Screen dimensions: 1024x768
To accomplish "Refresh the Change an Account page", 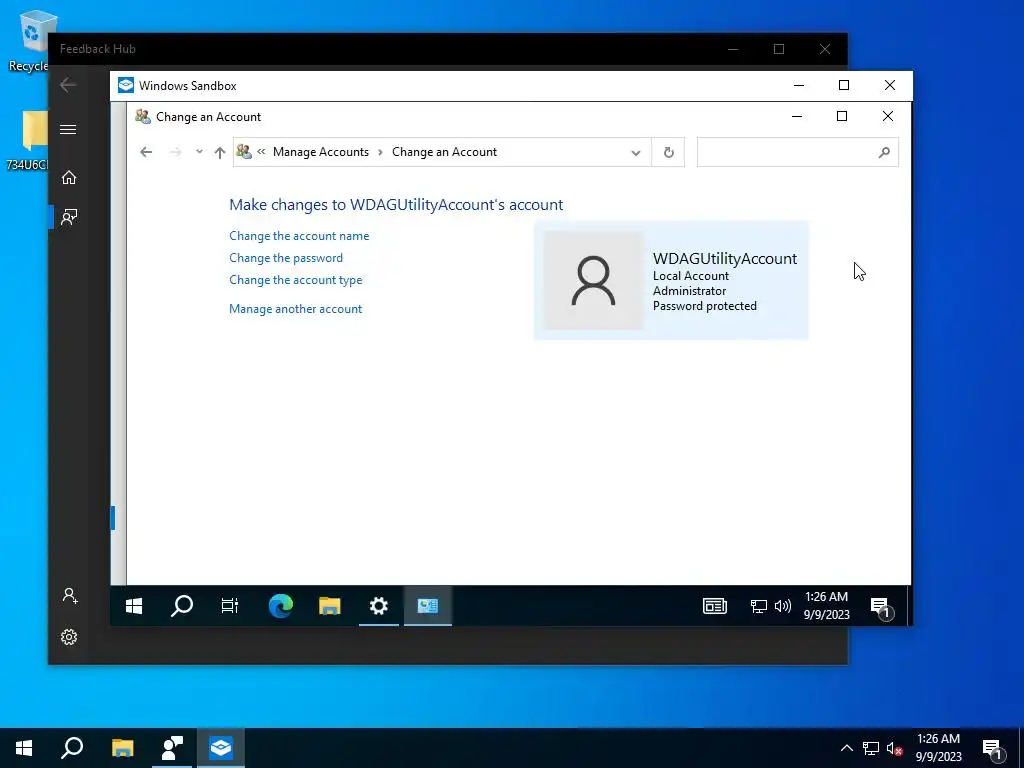I will [669, 152].
